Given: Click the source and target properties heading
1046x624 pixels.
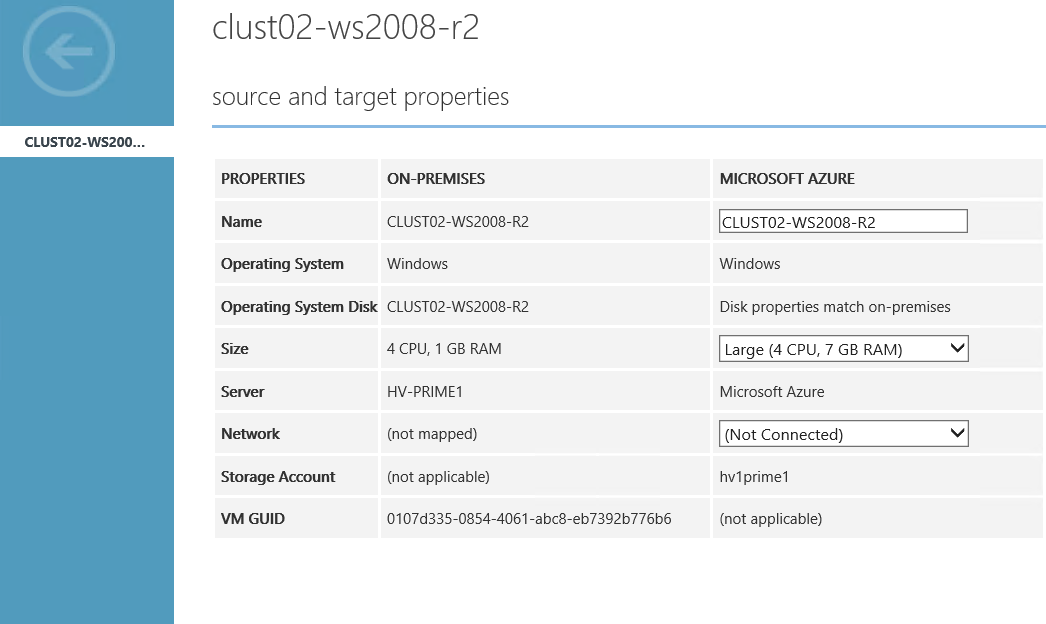Looking at the screenshot, I should (360, 97).
